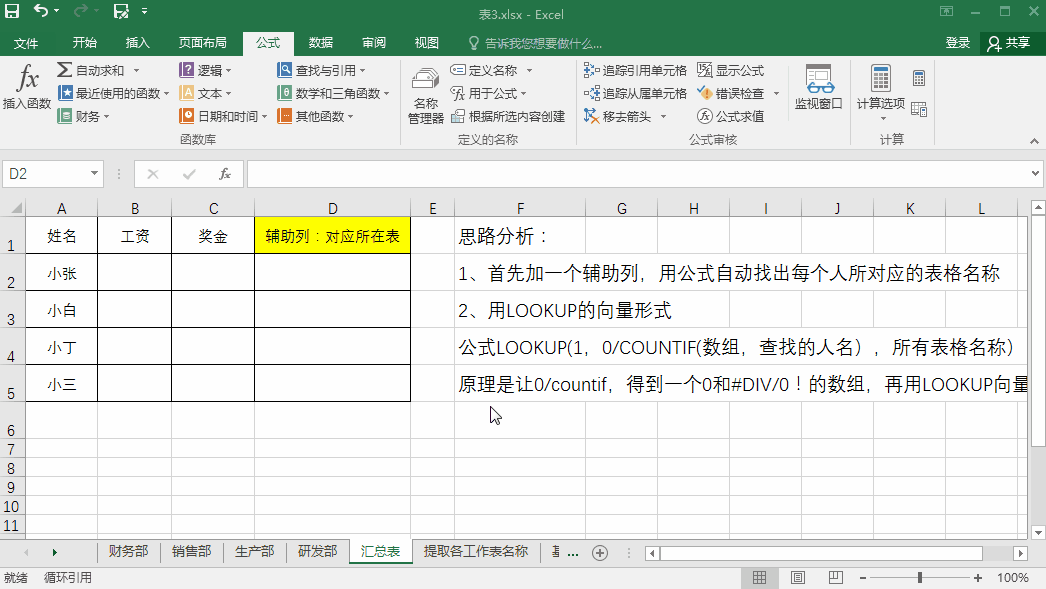Add a new sheet with plus button
Viewport: 1046px width, 589px height.
[600, 553]
